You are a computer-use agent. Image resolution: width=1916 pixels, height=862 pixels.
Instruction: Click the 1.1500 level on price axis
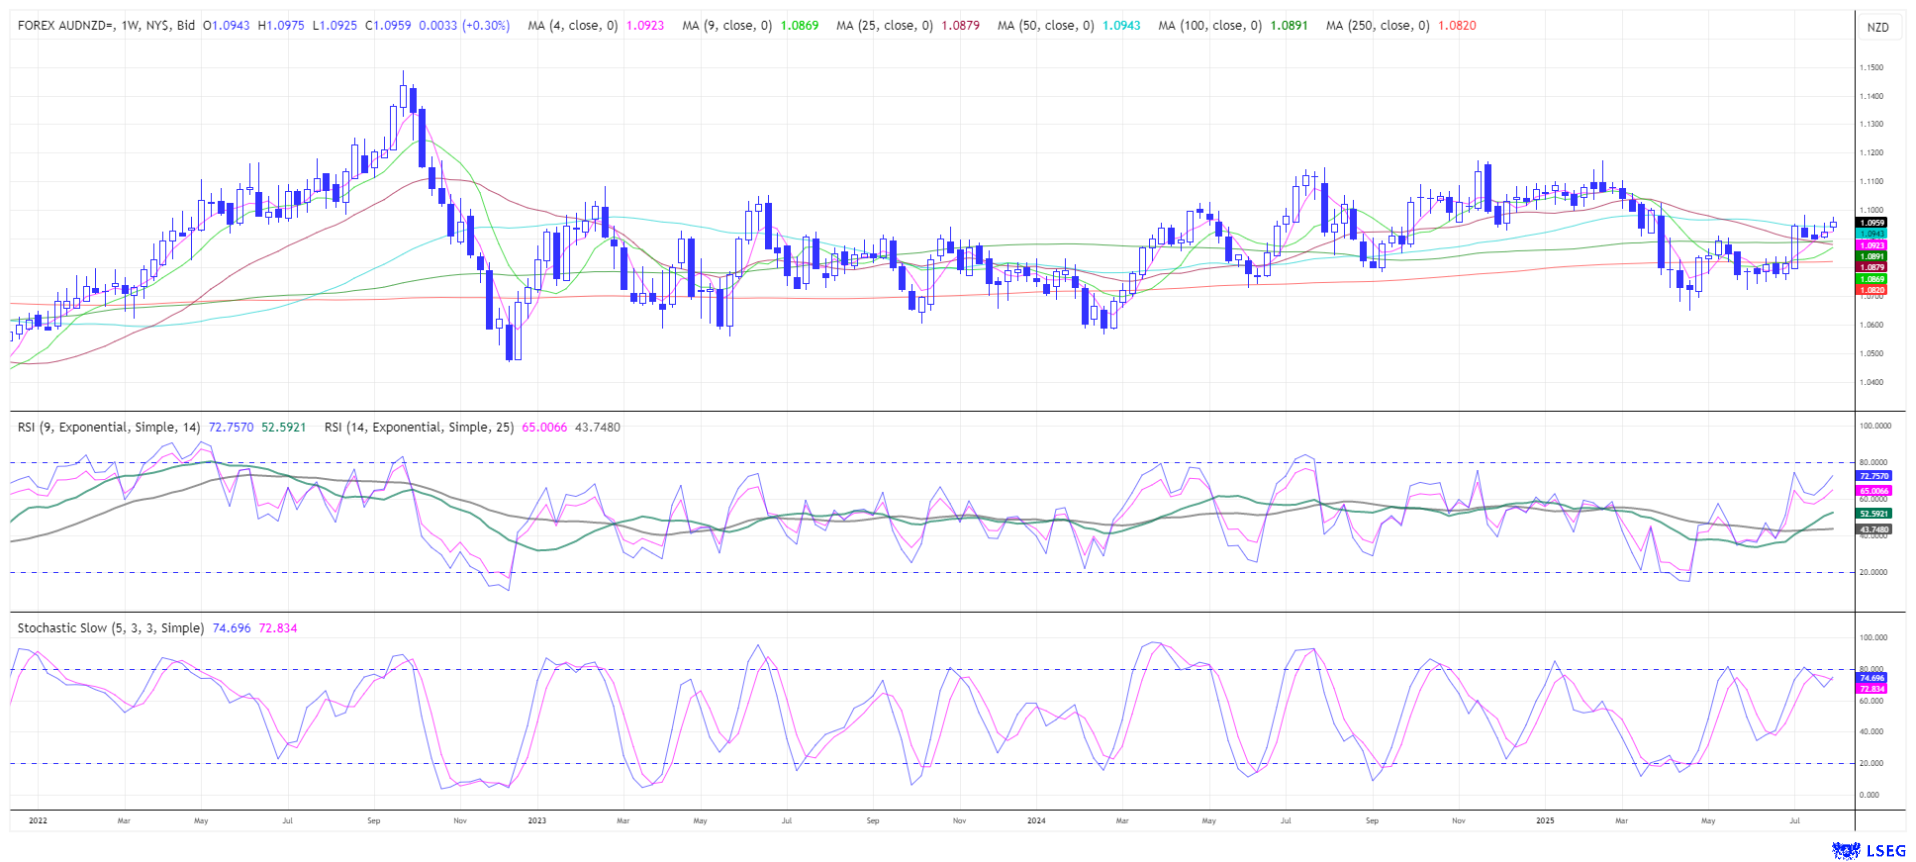(1871, 68)
